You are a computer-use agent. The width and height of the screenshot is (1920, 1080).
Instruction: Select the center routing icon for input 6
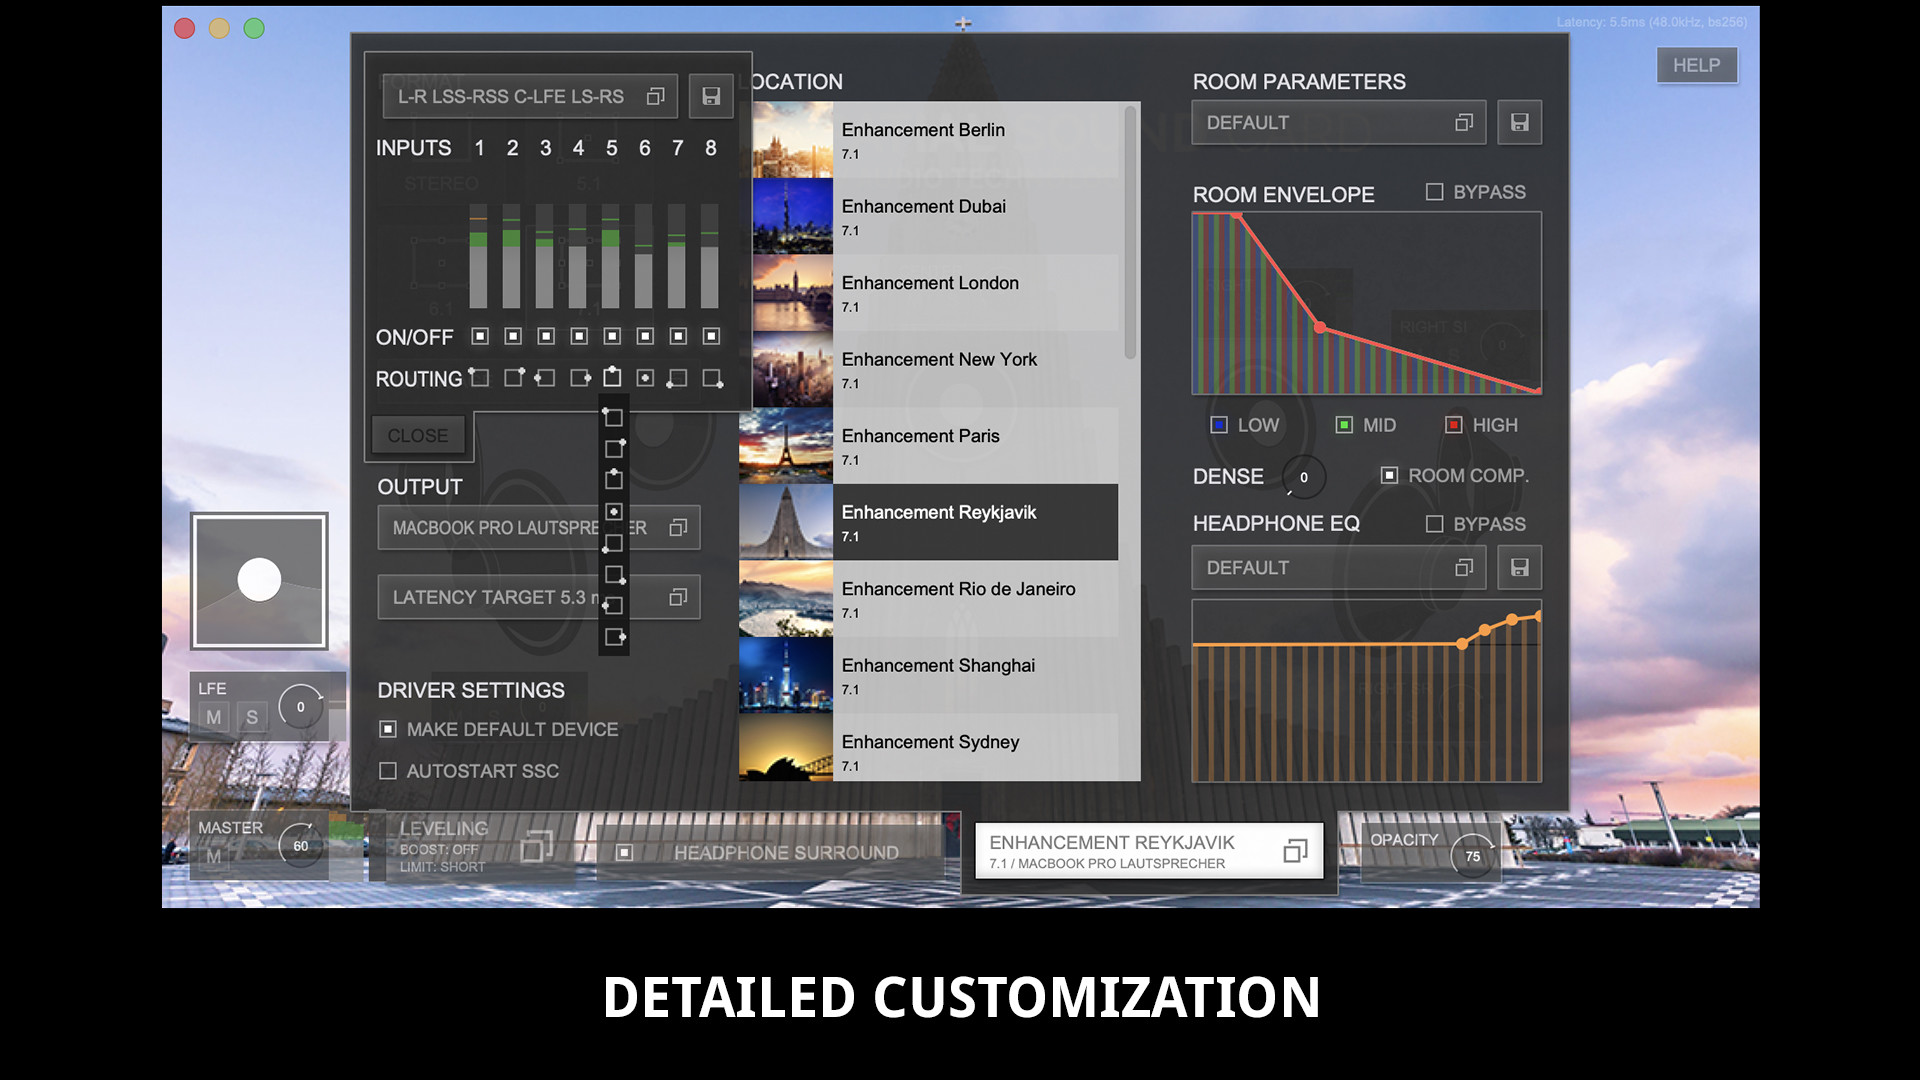[x=645, y=378]
